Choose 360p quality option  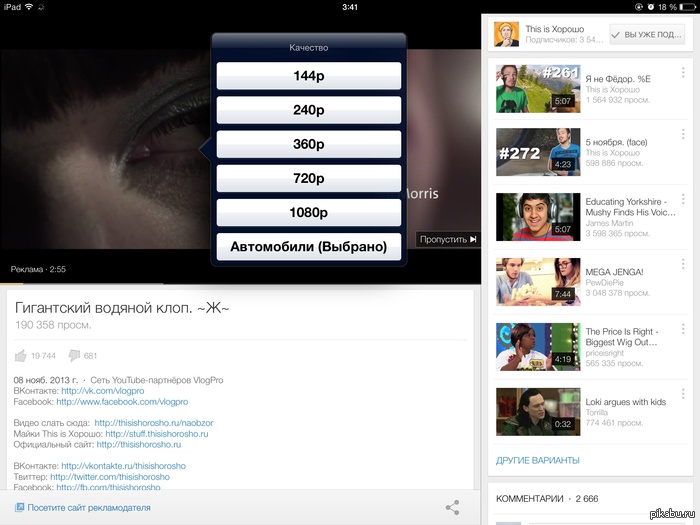tap(308, 144)
